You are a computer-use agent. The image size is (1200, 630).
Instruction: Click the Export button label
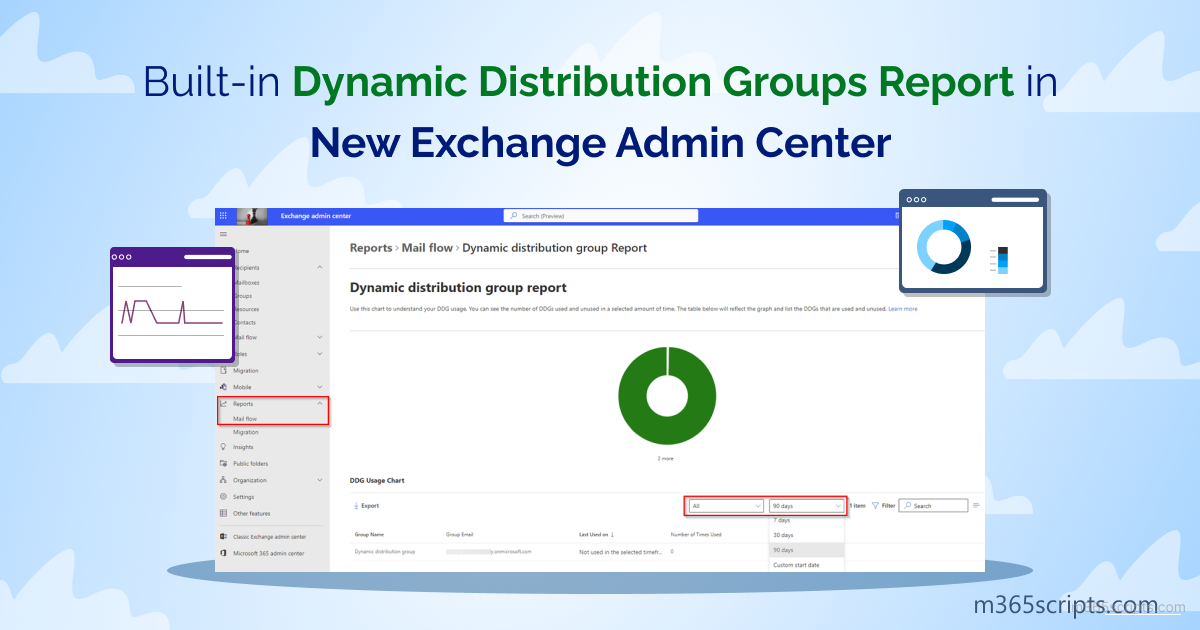(x=370, y=506)
